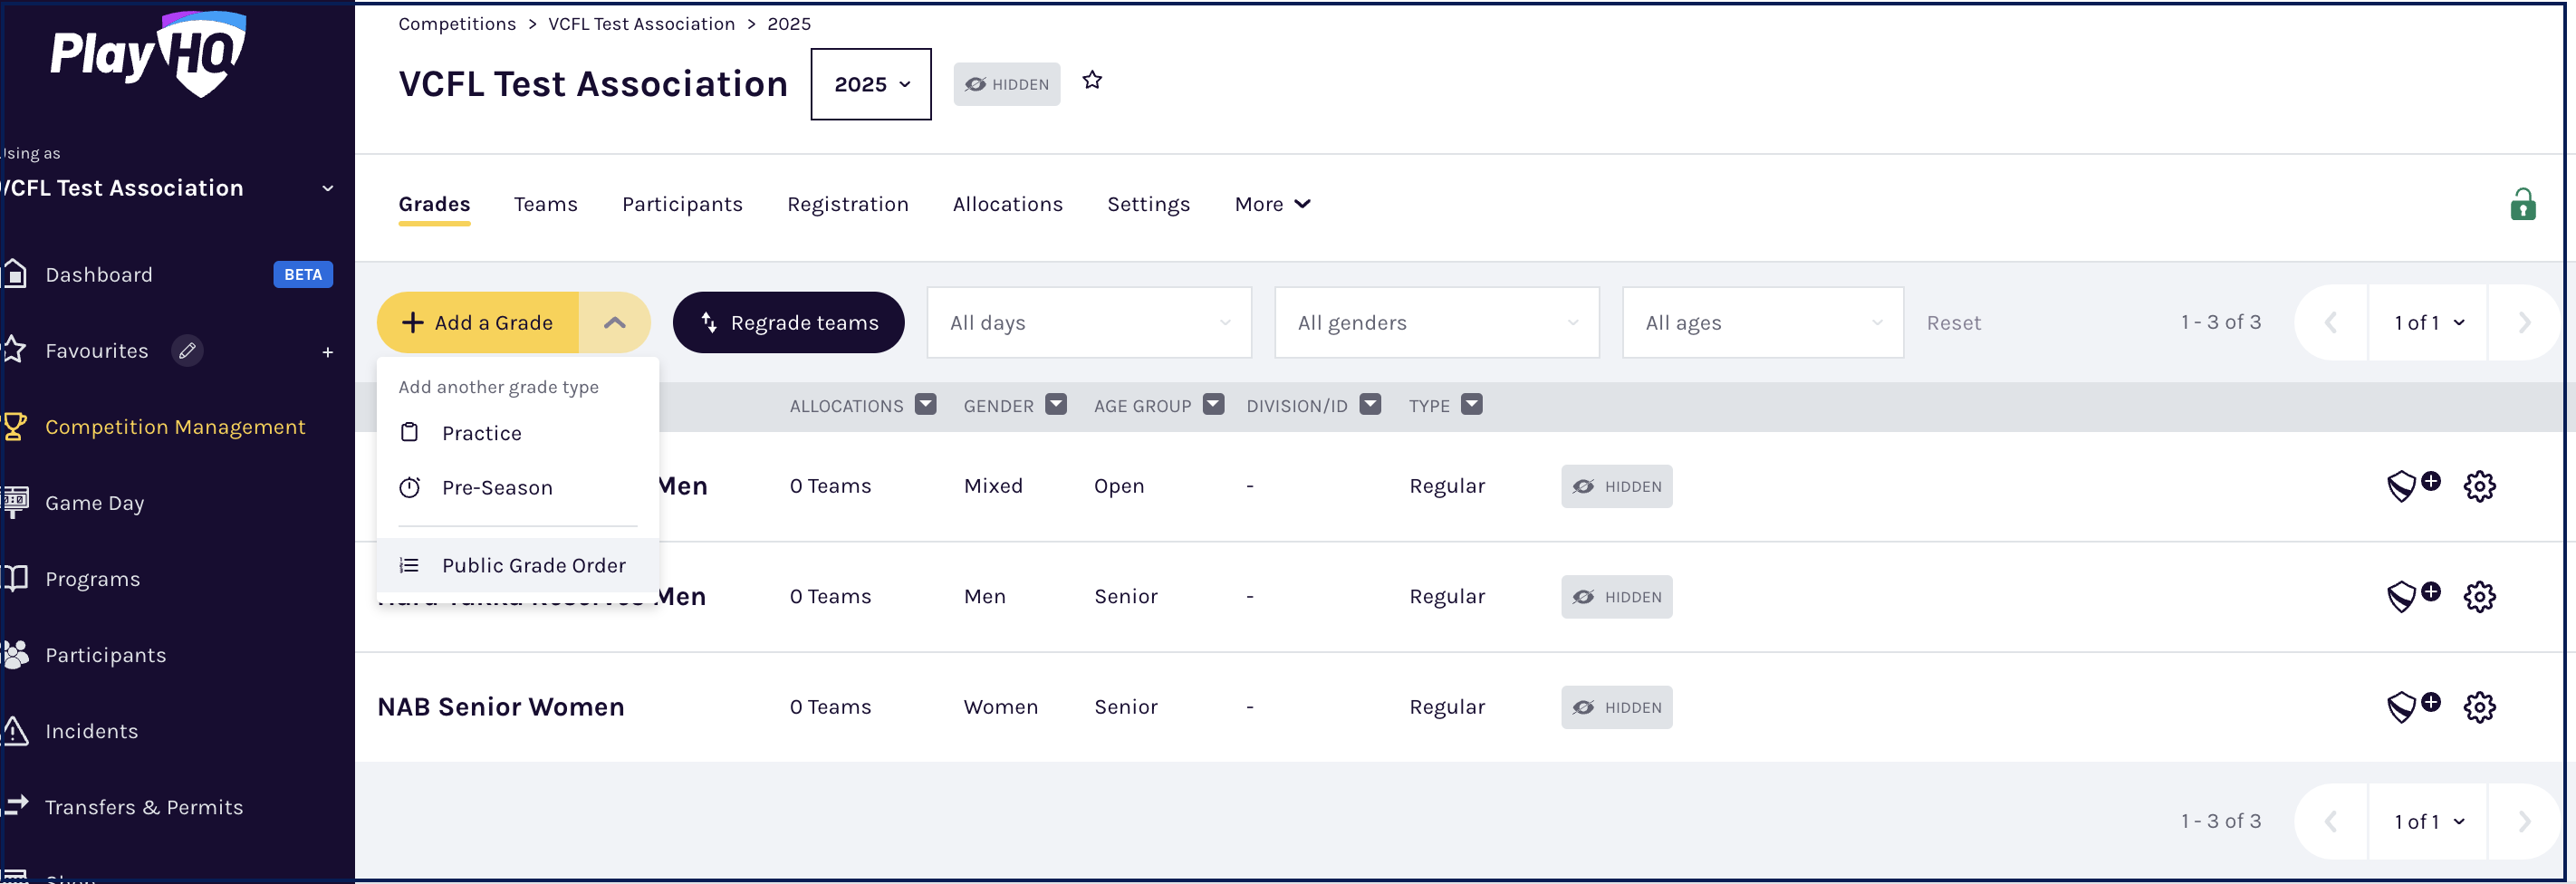Screen dimensions: 2576x884
Task: Click the Regrade teams button
Action: (788, 323)
